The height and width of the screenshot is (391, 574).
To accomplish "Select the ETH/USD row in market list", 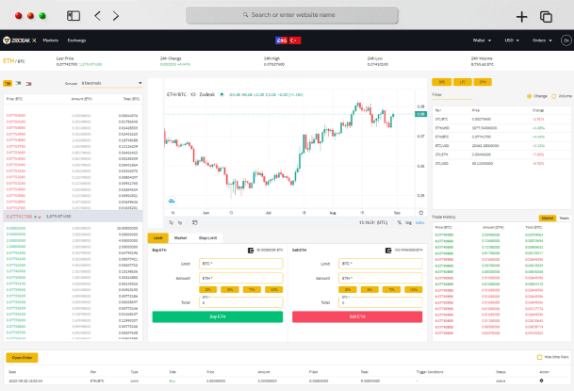I will click(501, 128).
